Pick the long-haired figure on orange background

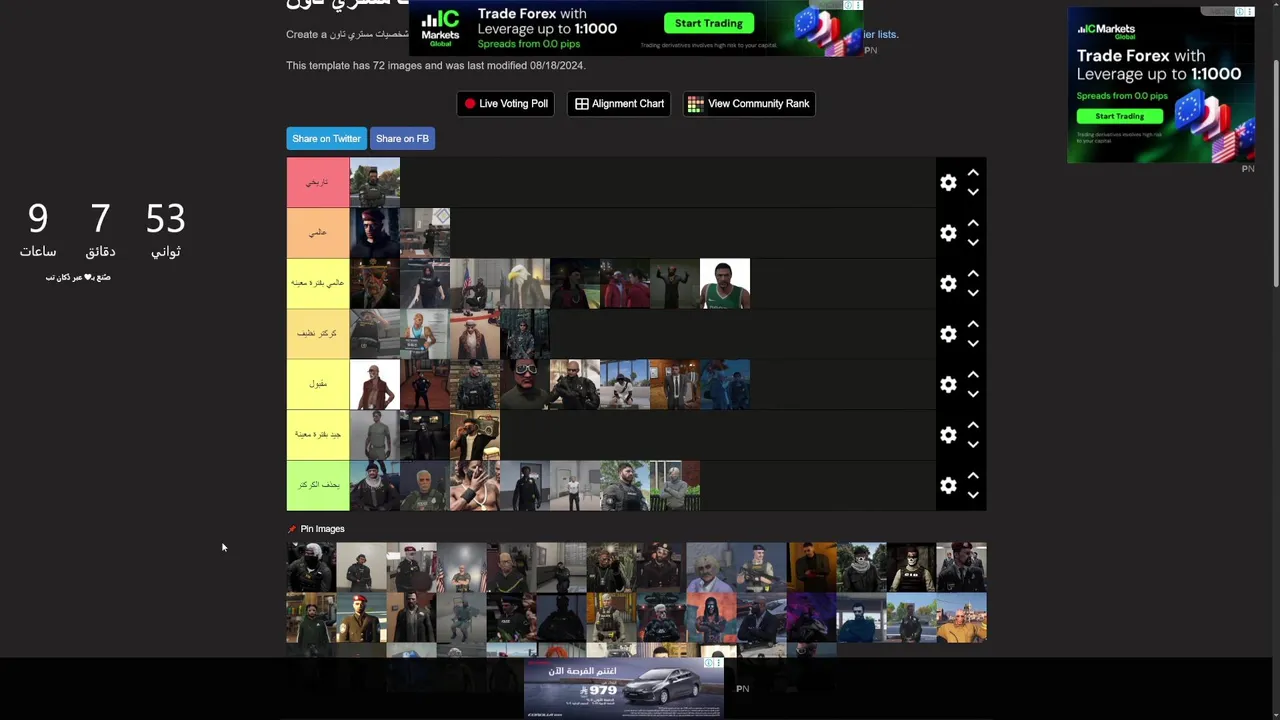[711, 617]
